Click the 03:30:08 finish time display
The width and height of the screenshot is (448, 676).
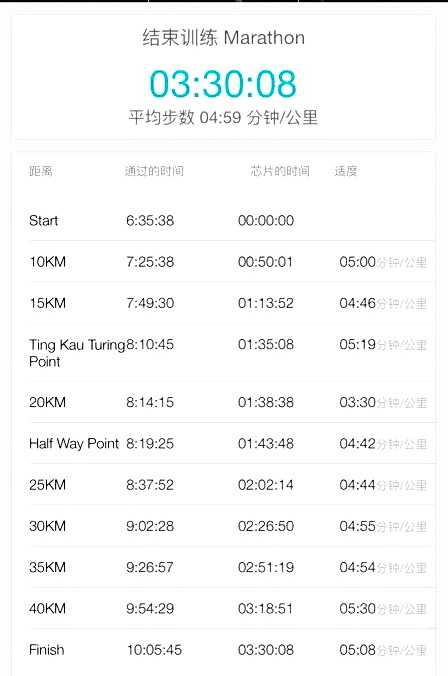223,84
